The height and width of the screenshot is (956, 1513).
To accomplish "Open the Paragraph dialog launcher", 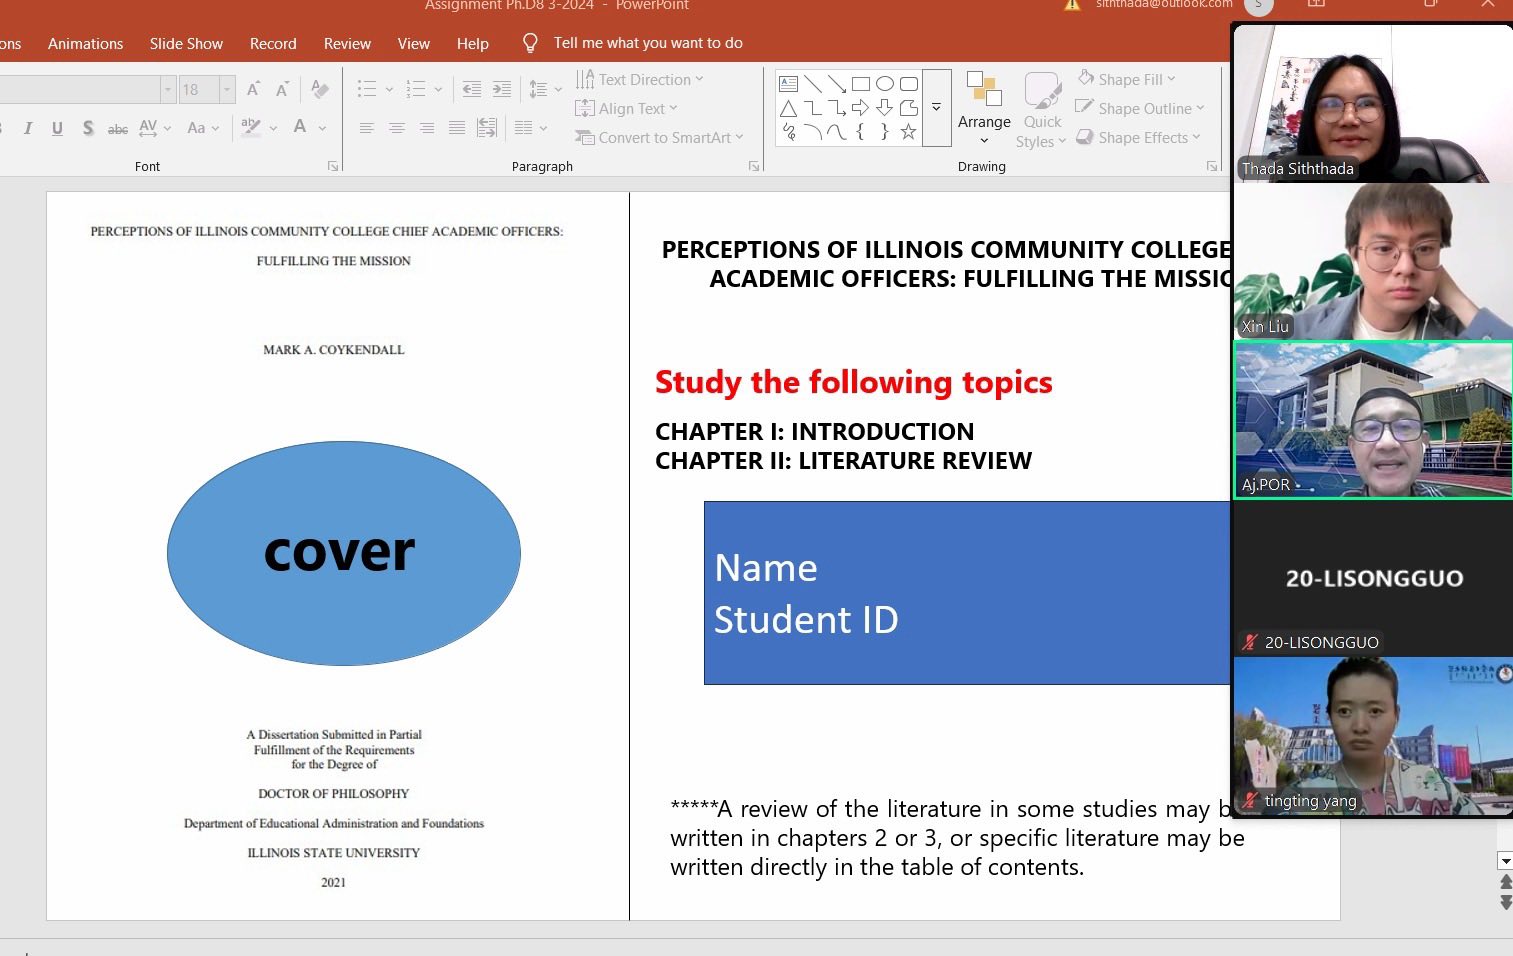I will tap(754, 166).
